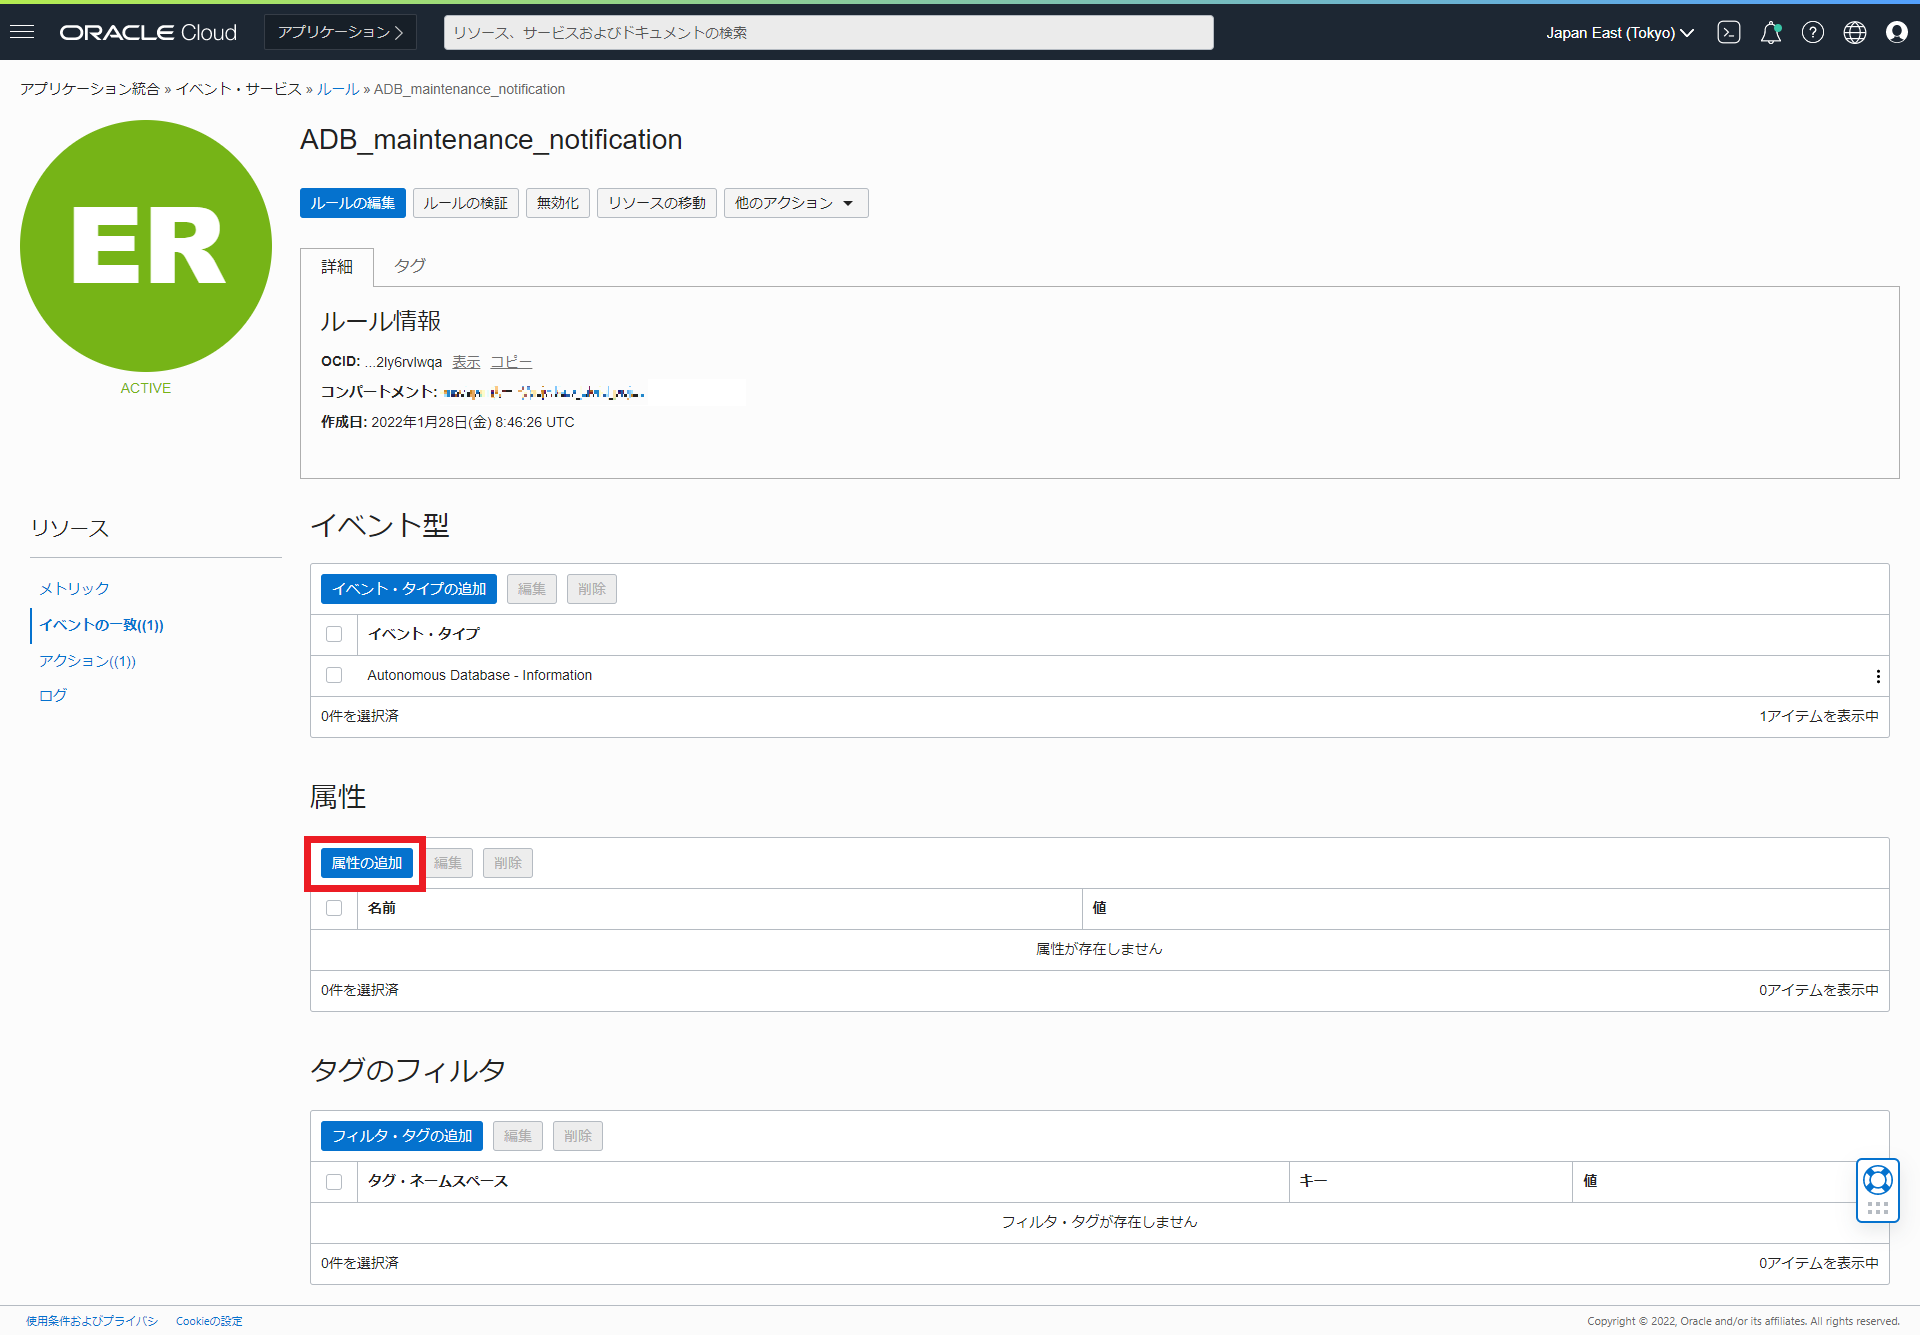Open the hamburger navigation menu
1920x1335 pixels.
(22, 32)
